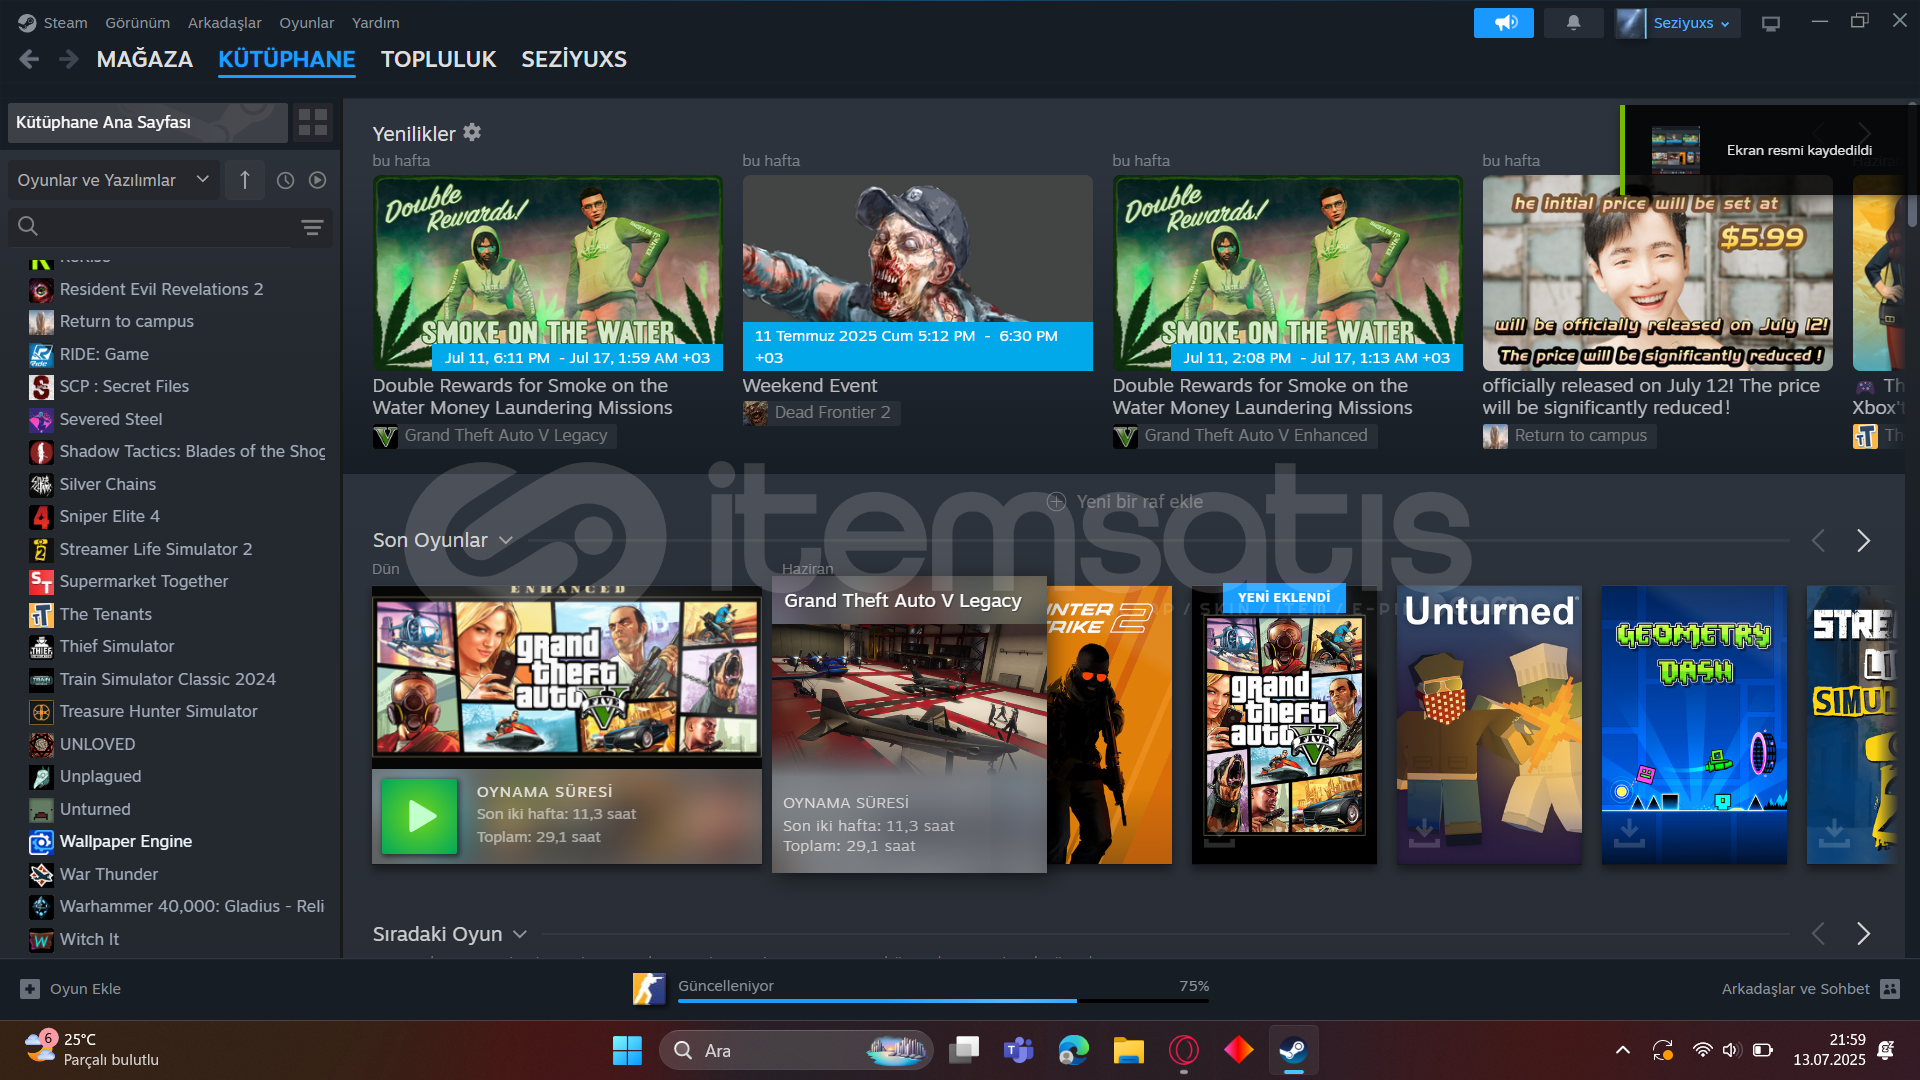Viewport: 1920px width, 1080px height.
Task: Click Yeni bir raf ekle
Action: pyautogui.click(x=1125, y=502)
